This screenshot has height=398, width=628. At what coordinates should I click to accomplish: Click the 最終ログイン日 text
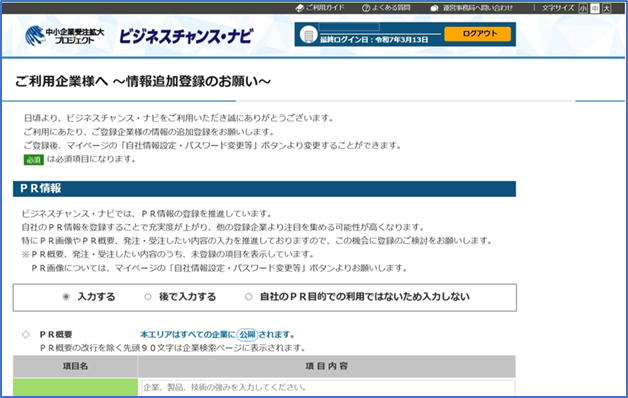pyautogui.click(x=374, y=40)
